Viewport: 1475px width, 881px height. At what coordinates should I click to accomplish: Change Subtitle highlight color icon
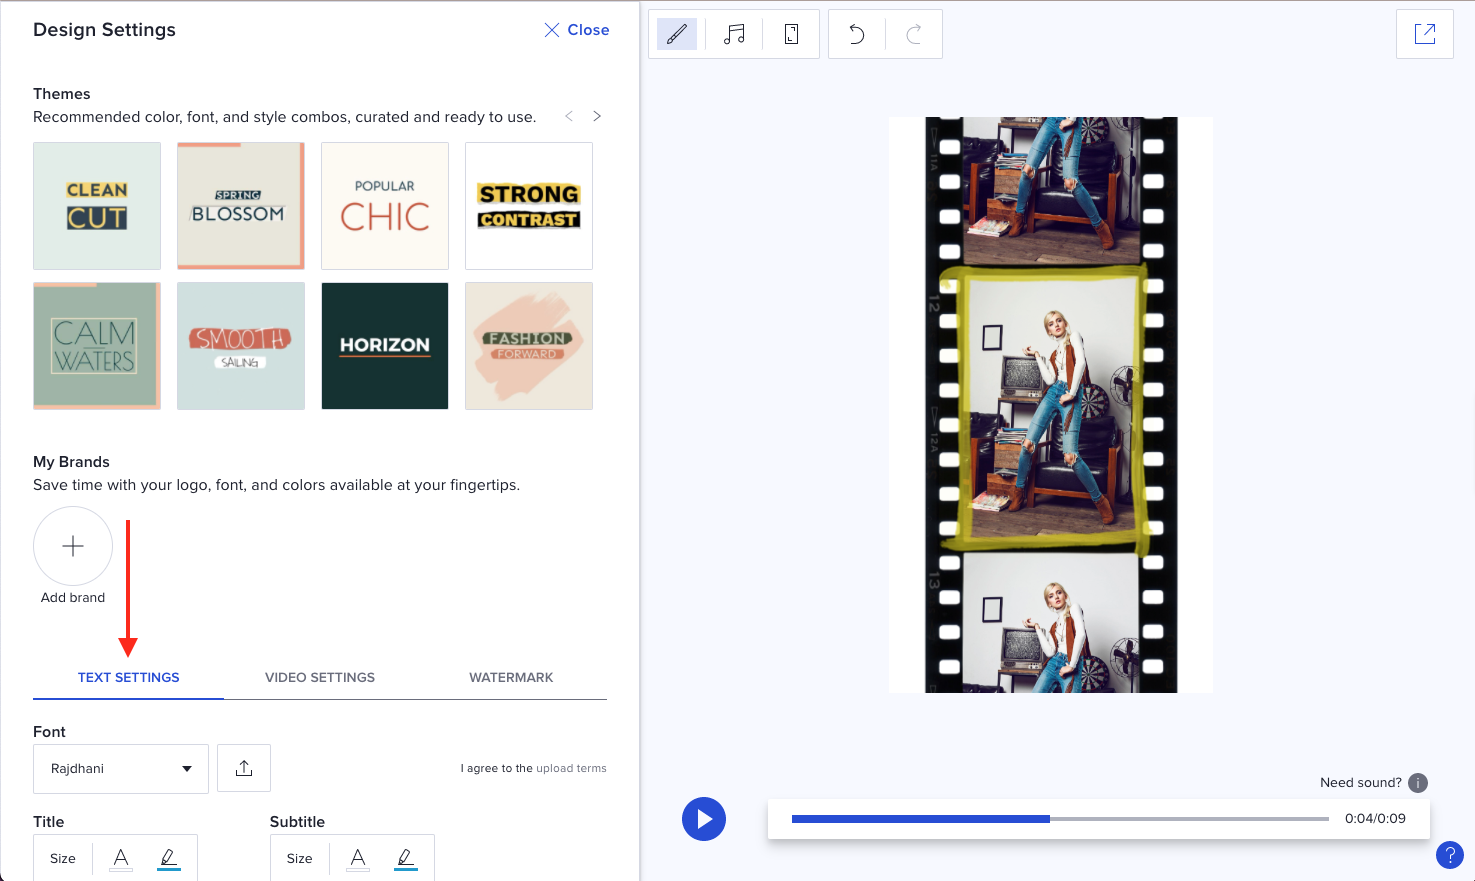coord(406,858)
